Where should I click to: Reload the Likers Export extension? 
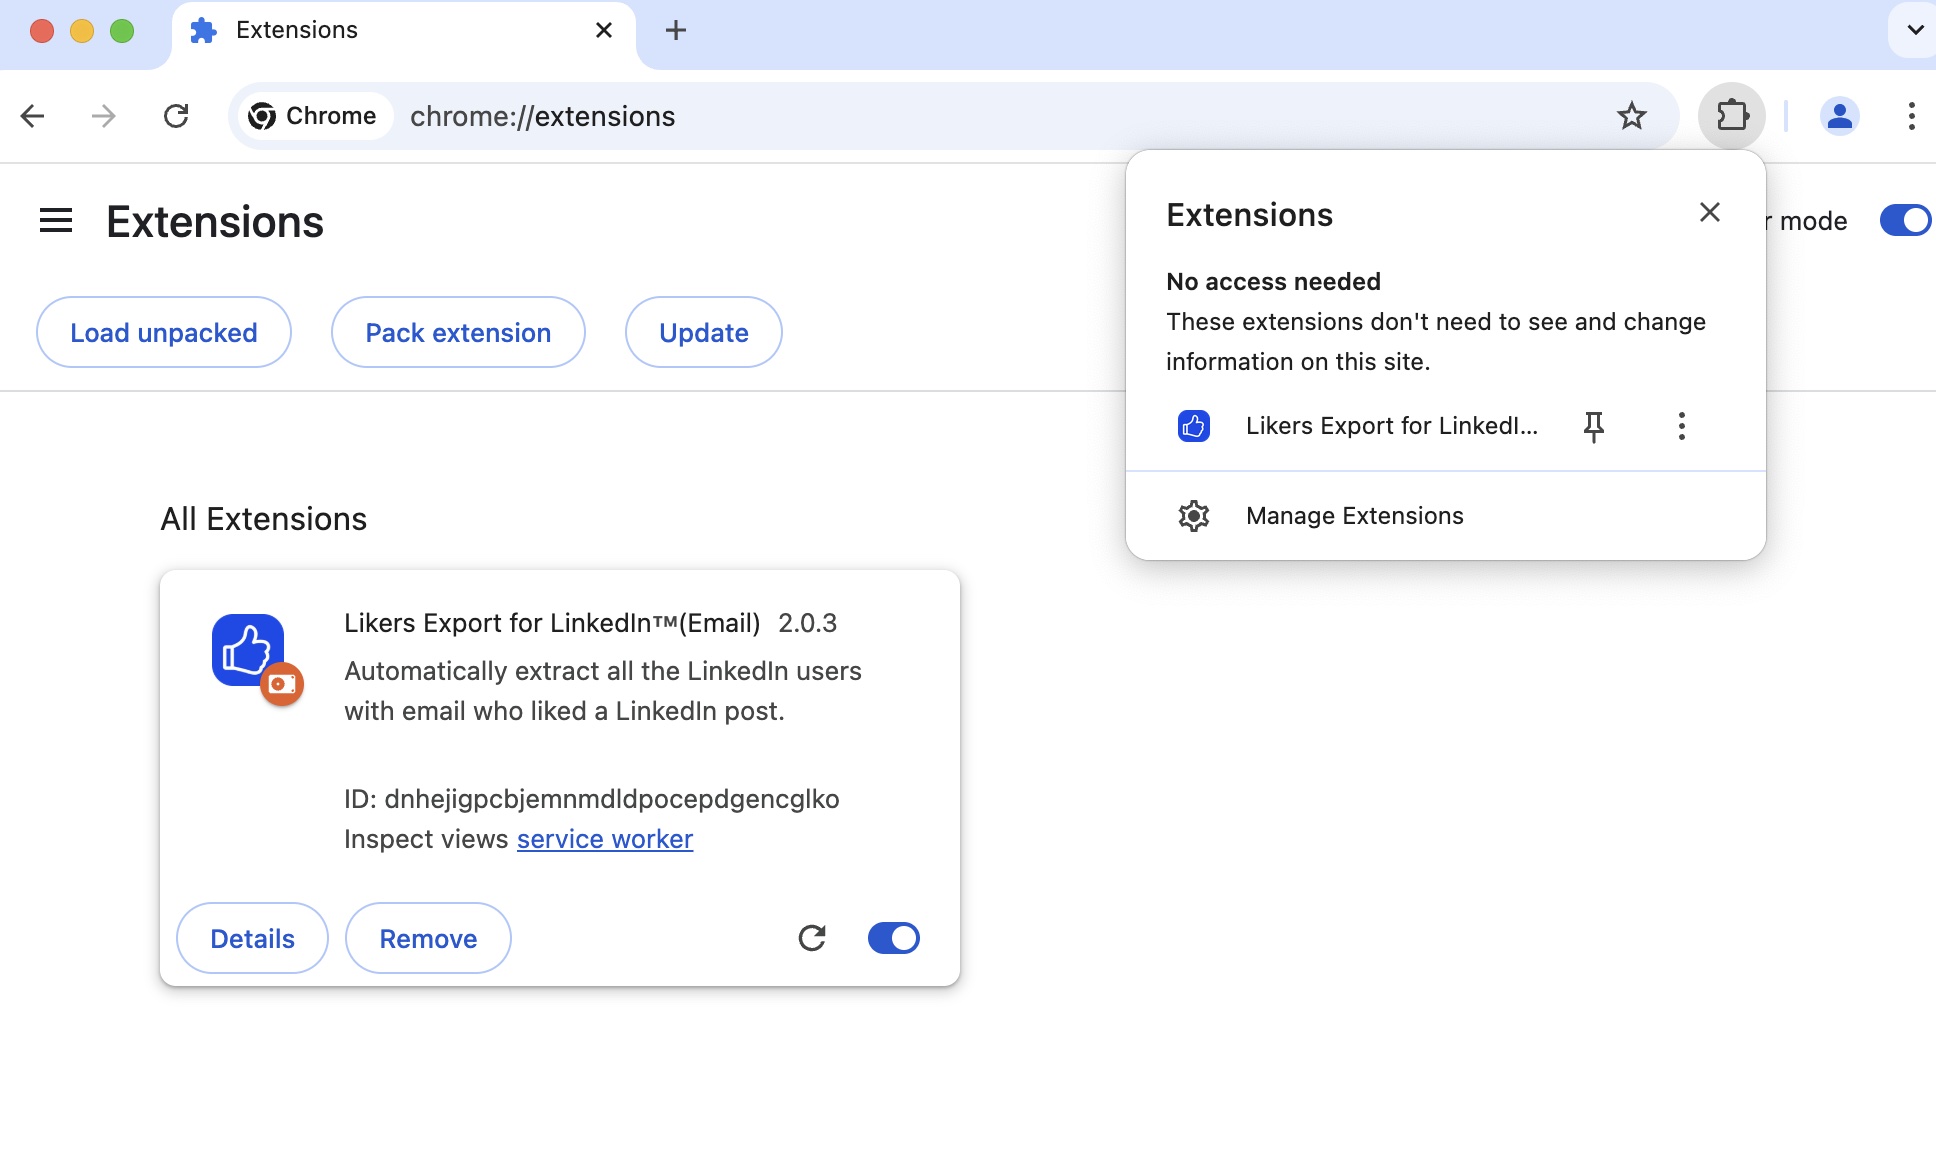(x=812, y=938)
